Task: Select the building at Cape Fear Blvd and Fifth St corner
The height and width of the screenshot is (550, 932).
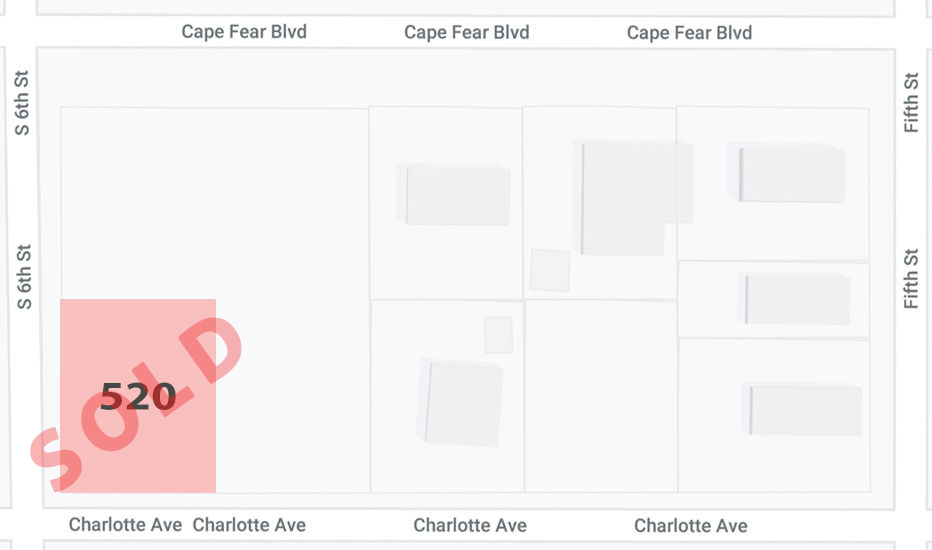Action: pyautogui.click(x=786, y=173)
